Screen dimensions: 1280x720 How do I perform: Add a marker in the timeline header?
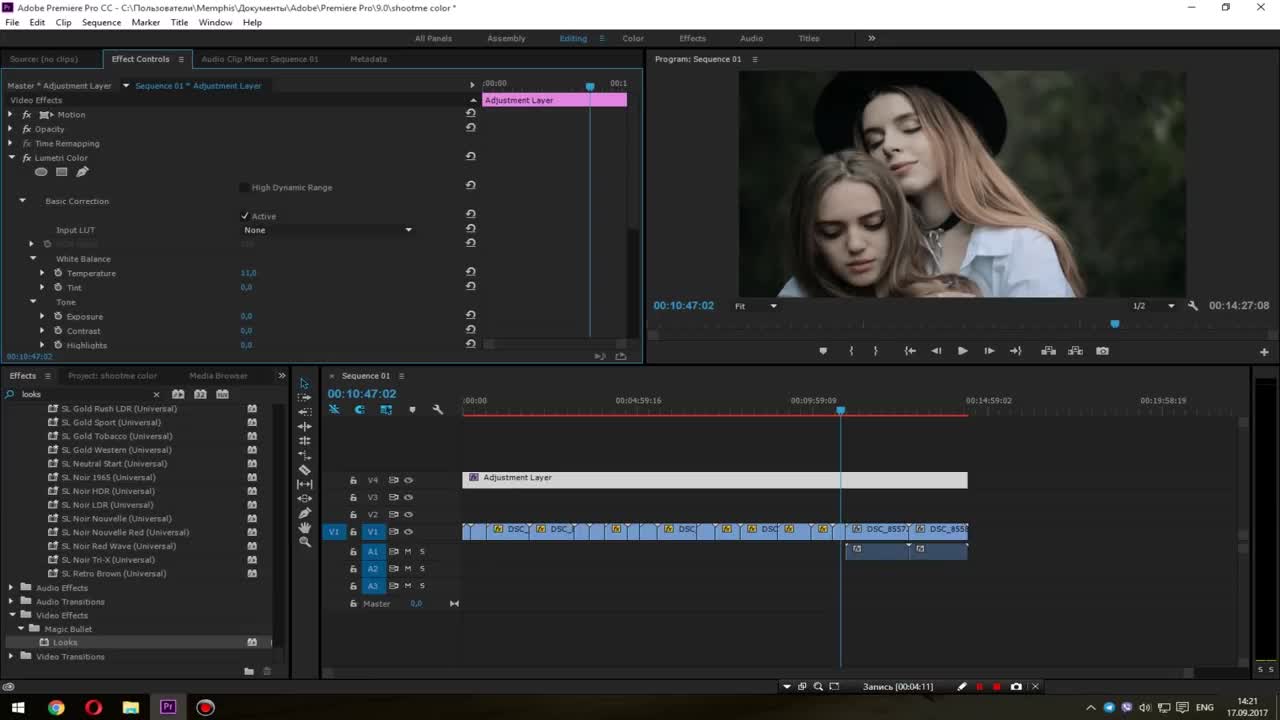(x=412, y=410)
